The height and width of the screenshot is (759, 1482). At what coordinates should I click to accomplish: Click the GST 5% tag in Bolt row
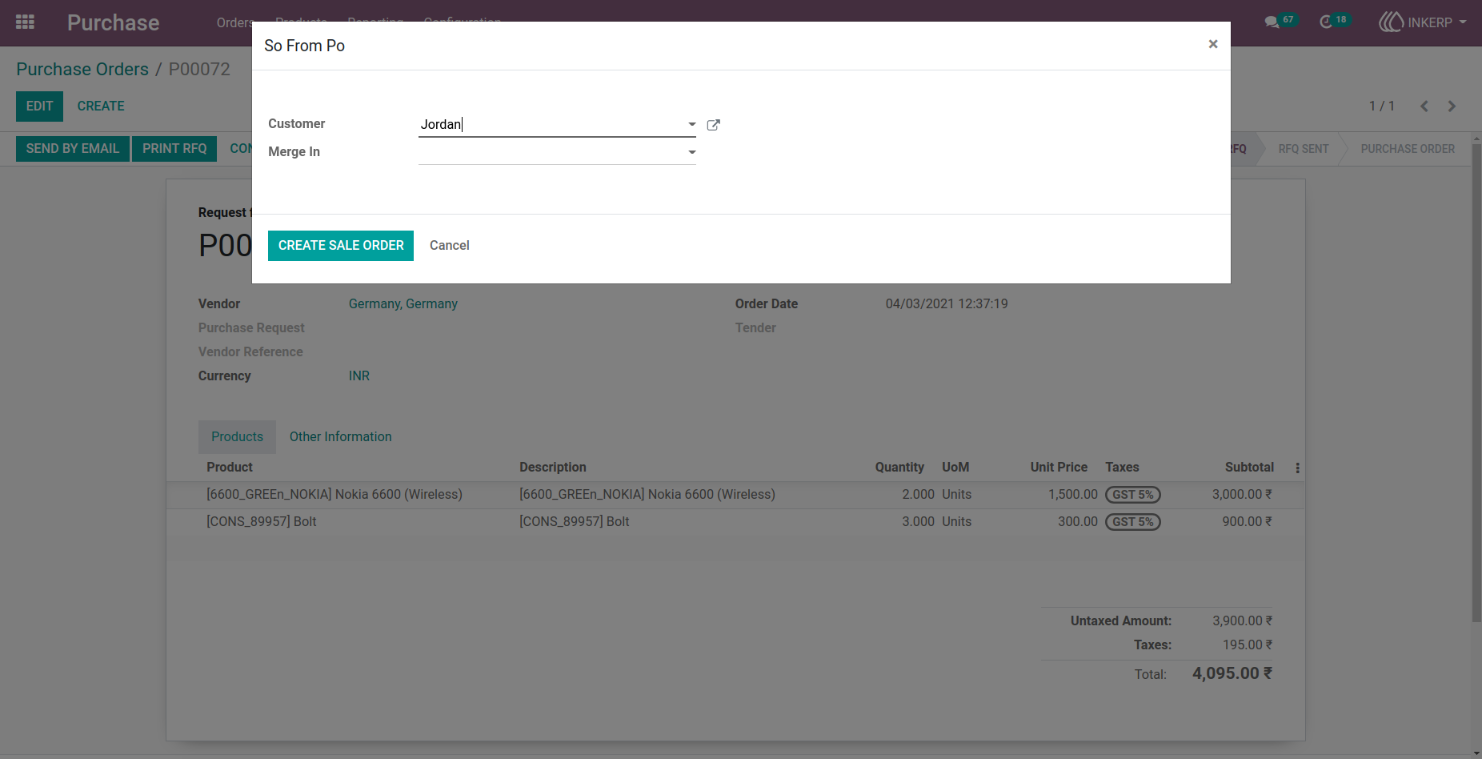pos(1133,521)
